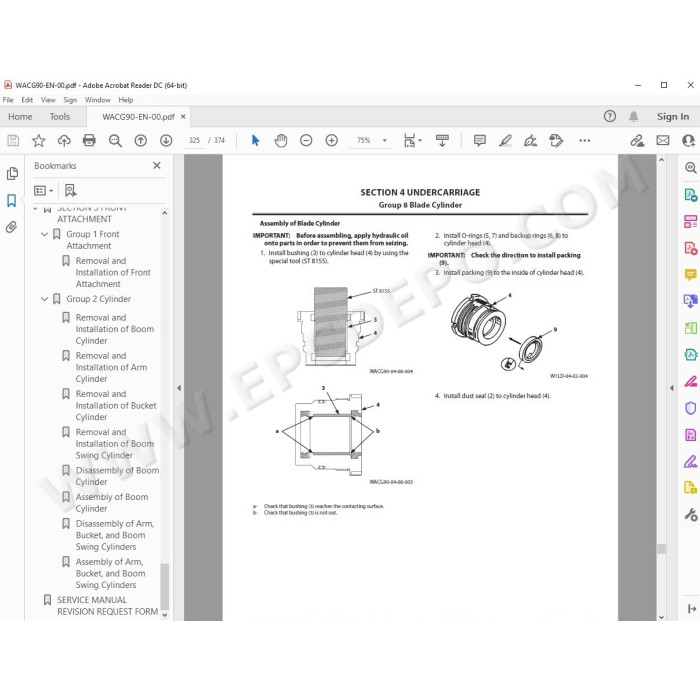Toggle Page Thumbnails panel icon in sidebar
Viewport: 700px width, 700px height.
tap(12, 173)
